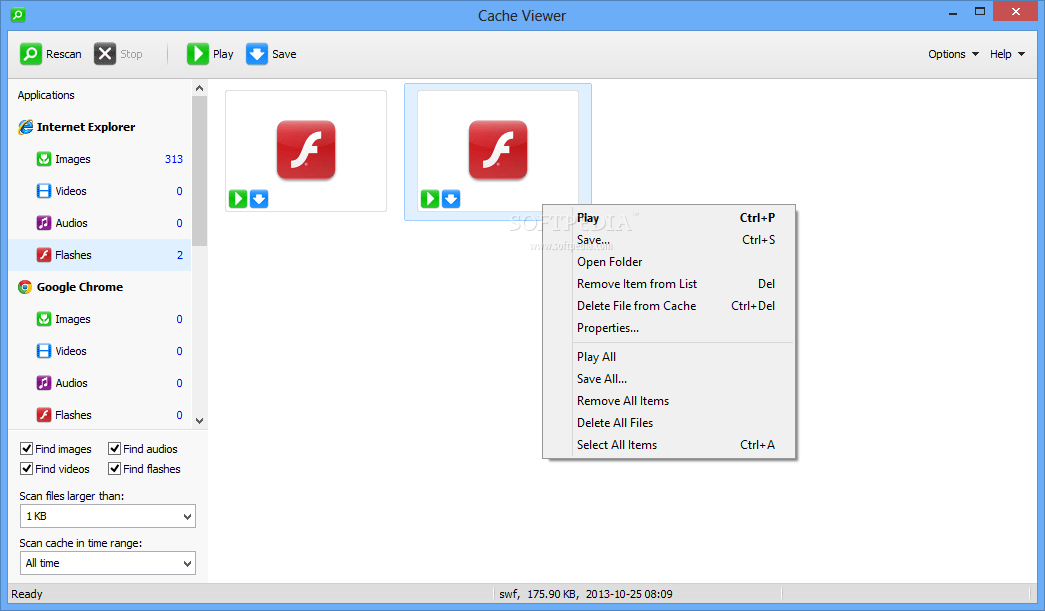Click the Applications sidebar header
Image resolution: width=1045 pixels, height=611 pixels.
pyautogui.click(x=46, y=95)
